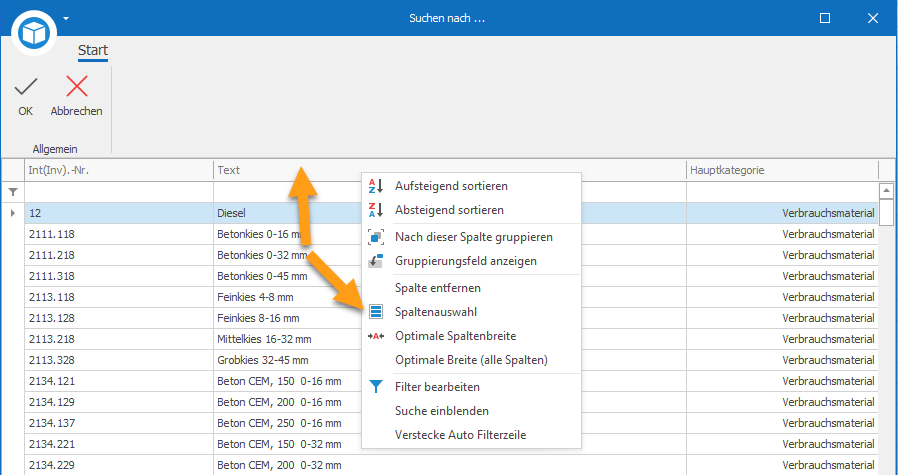Choose Spalte entfernen in the menu
Image resolution: width=898 pixels, height=475 pixels.
(471, 288)
